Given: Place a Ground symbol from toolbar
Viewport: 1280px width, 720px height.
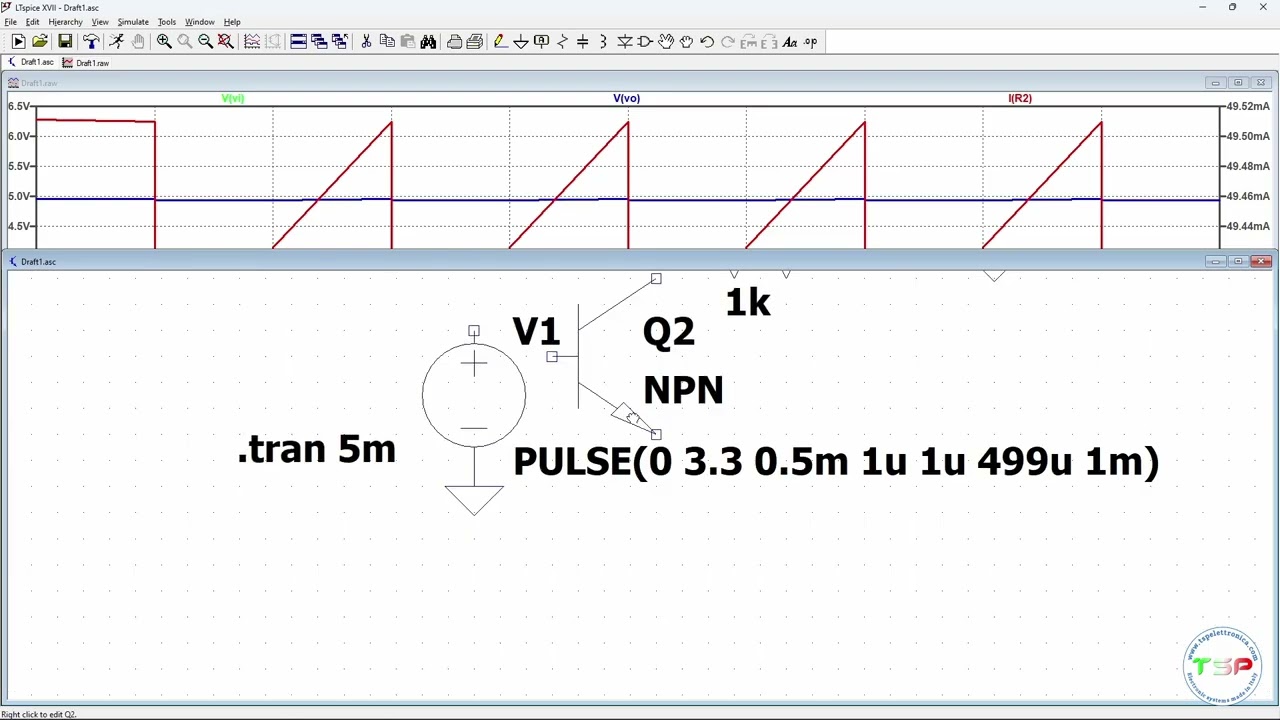Looking at the screenshot, I should click(521, 42).
